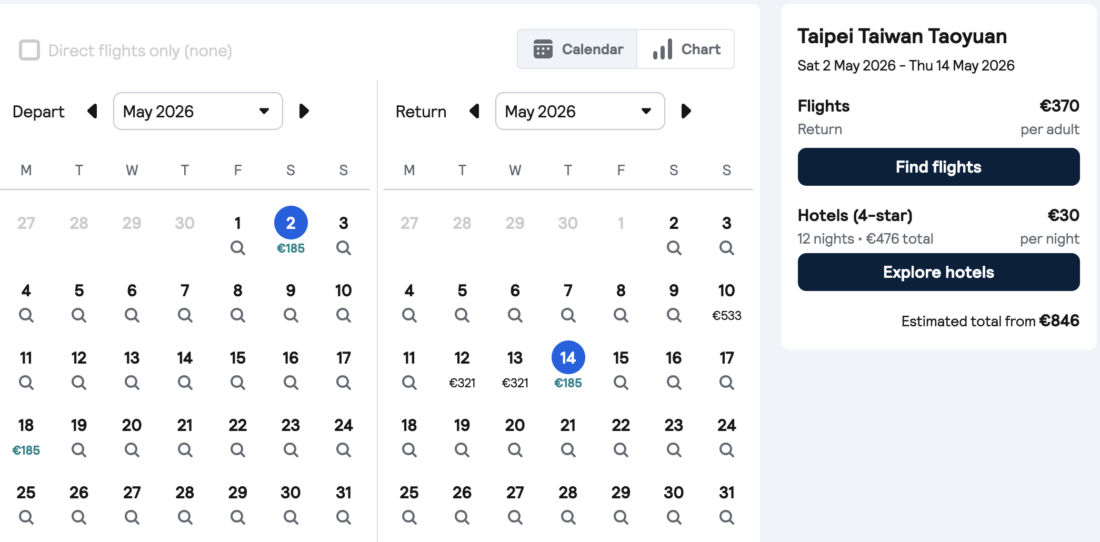Image resolution: width=1100 pixels, height=542 pixels.
Task: Click selected return date 14 May
Action: [568, 358]
